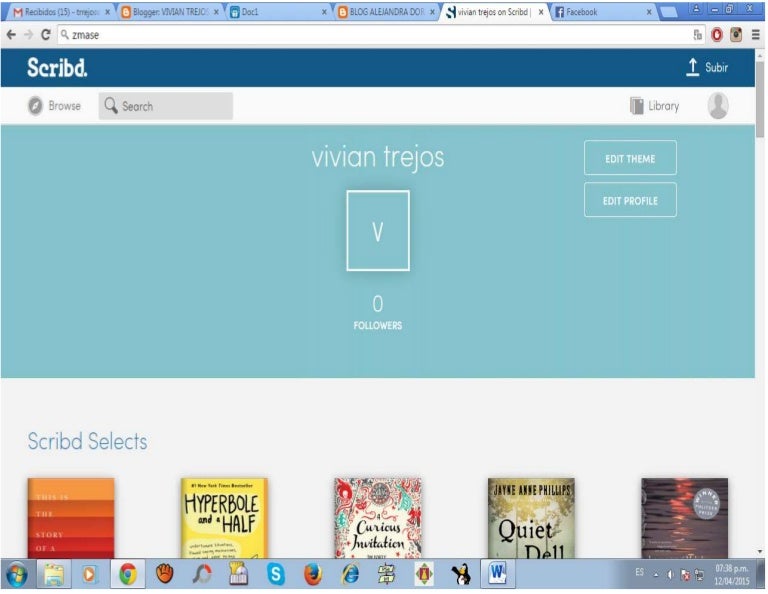The width and height of the screenshot is (768, 594).
Task: Open the Quiet Dell book cover
Action: click(x=531, y=518)
